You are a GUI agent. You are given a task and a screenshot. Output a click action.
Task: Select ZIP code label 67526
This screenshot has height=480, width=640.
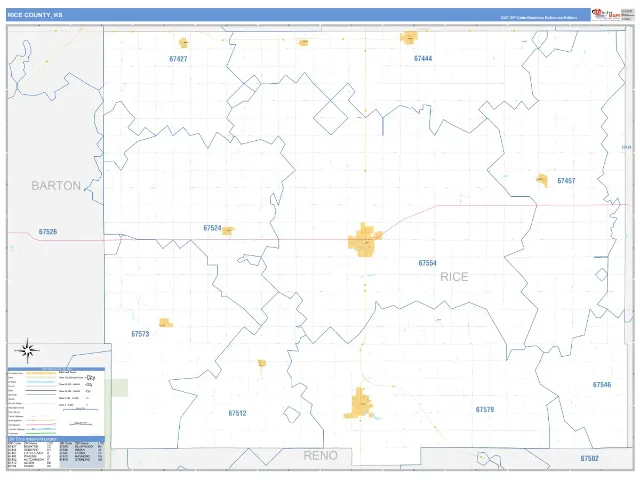(x=48, y=231)
